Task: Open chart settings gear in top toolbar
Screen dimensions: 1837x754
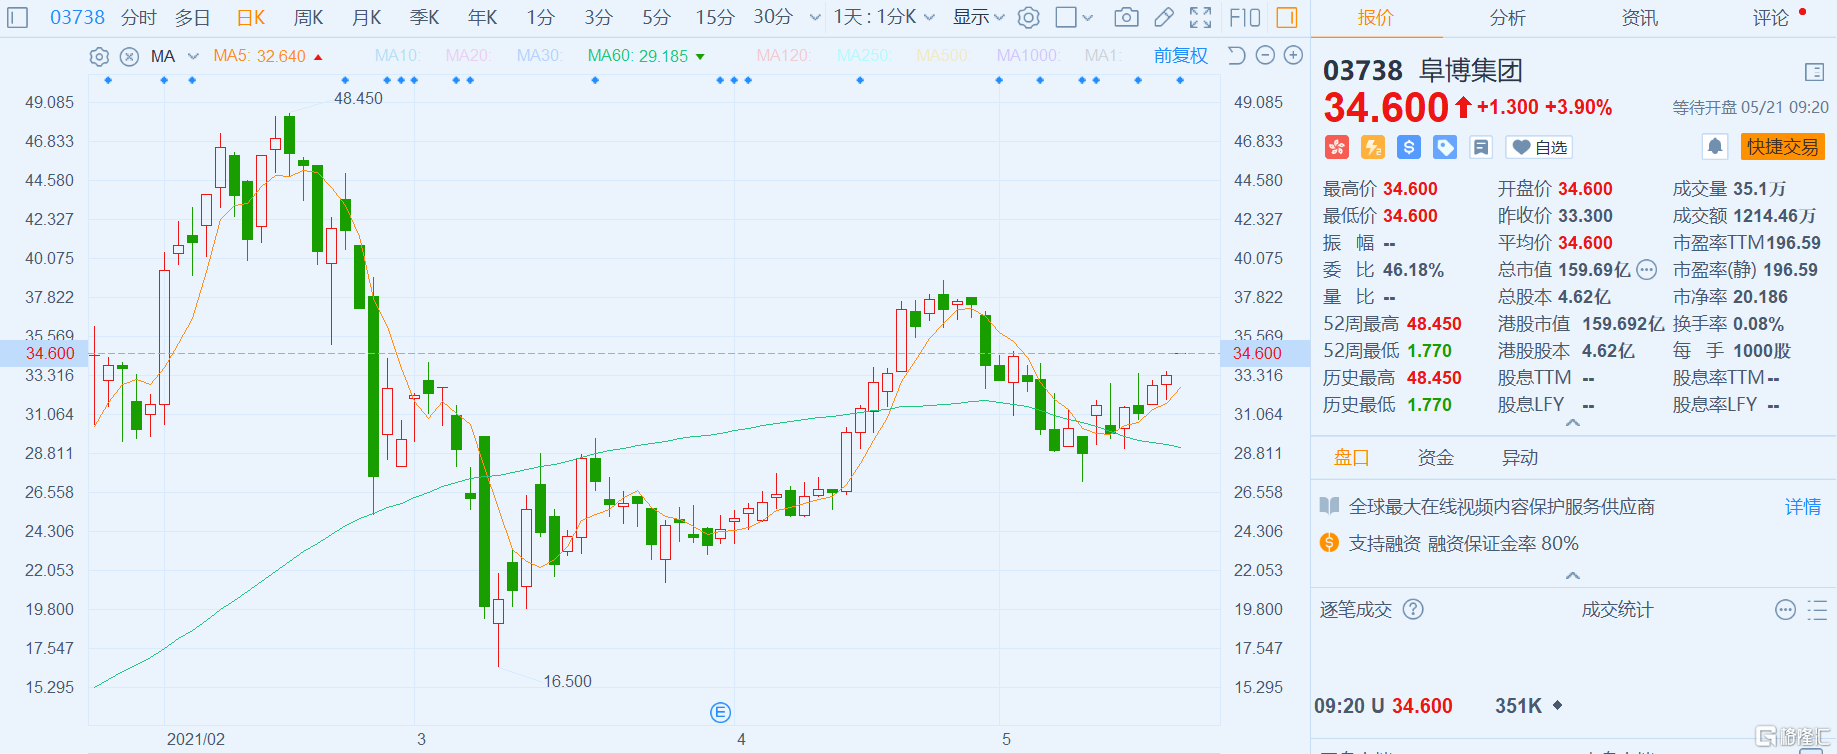Action: (x=1029, y=17)
